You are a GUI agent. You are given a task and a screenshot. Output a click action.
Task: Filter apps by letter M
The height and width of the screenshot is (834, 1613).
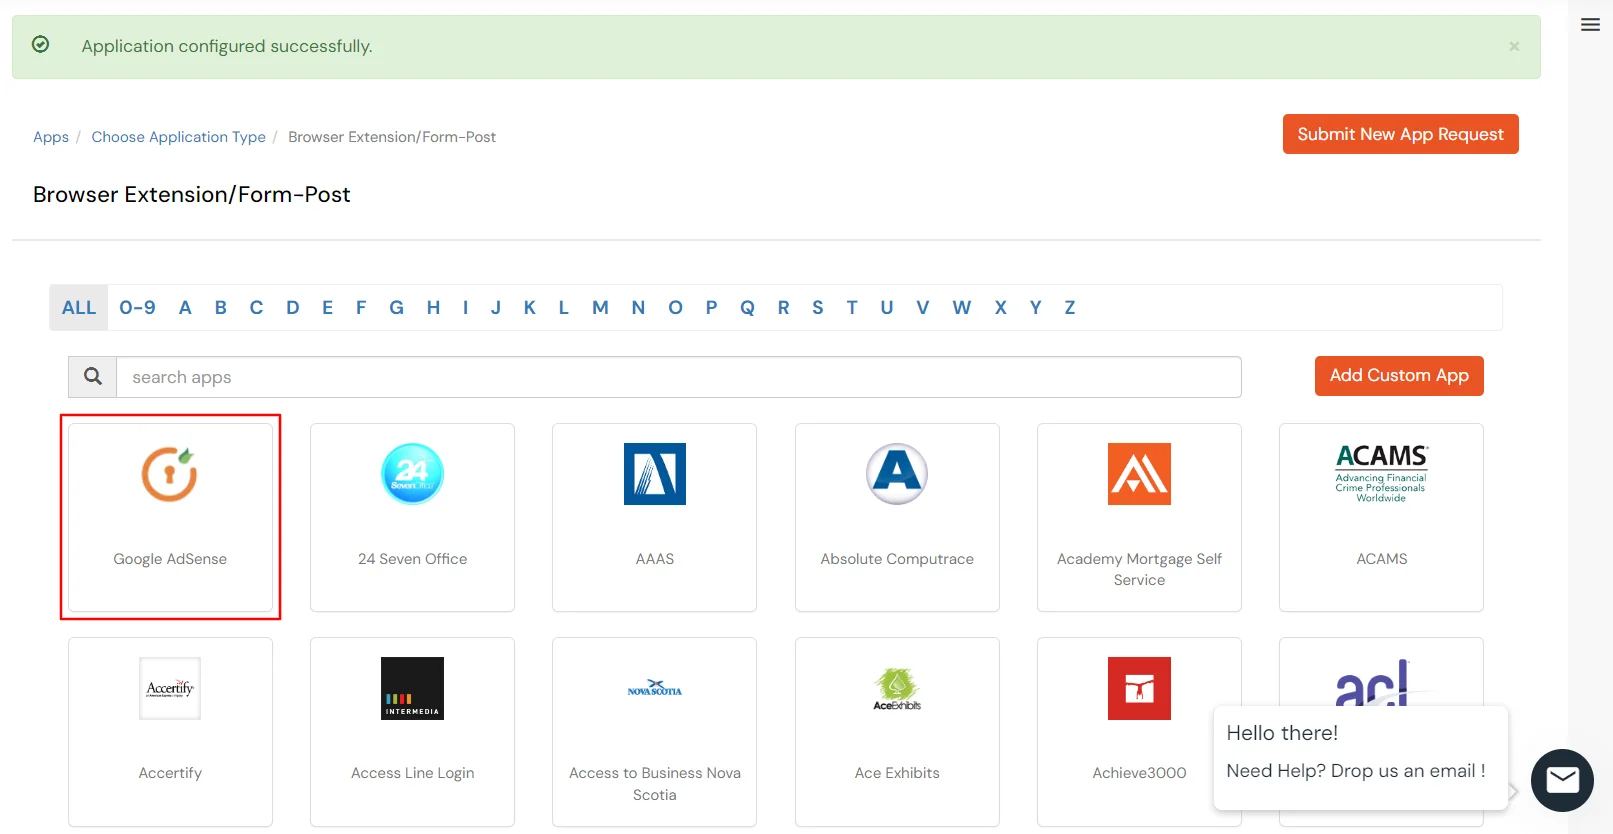(600, 308)
